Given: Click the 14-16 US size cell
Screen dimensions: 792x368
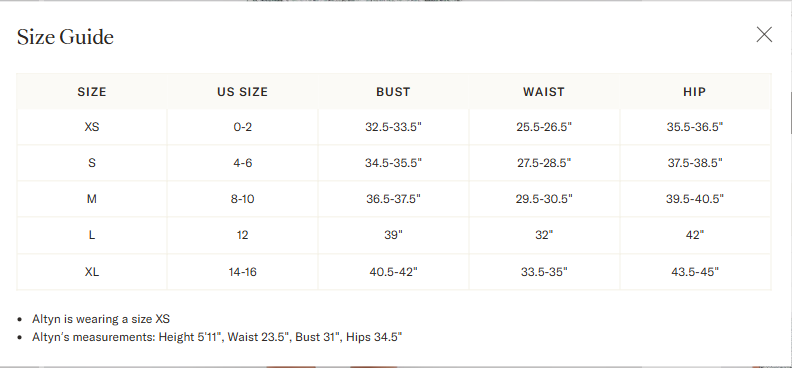Looking at the screenshot, I should [242, 272].
